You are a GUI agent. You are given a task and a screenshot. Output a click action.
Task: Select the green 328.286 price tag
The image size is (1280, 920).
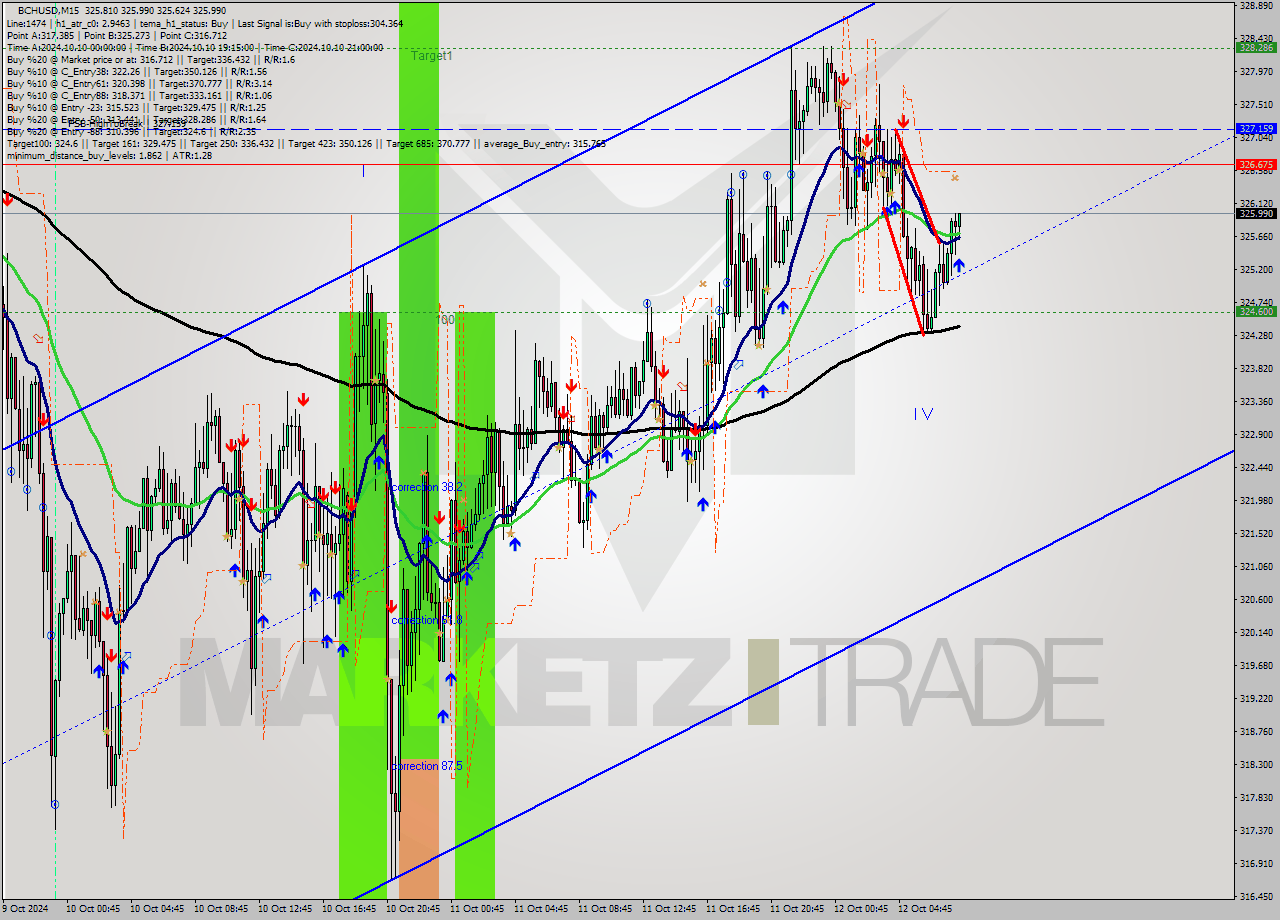pyautogui.click(x=1256, y=47)
